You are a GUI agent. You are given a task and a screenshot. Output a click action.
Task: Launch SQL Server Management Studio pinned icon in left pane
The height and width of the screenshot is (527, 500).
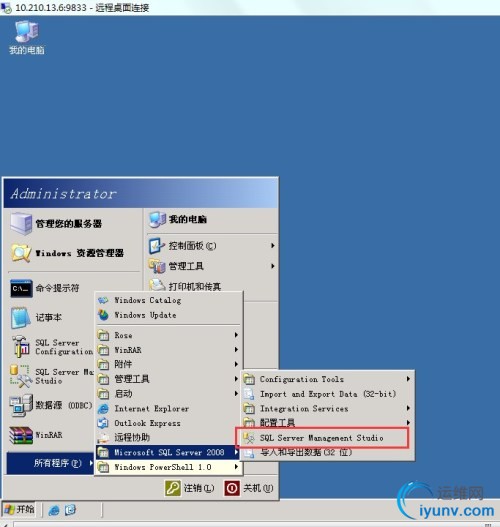click(x=21, y=376)
